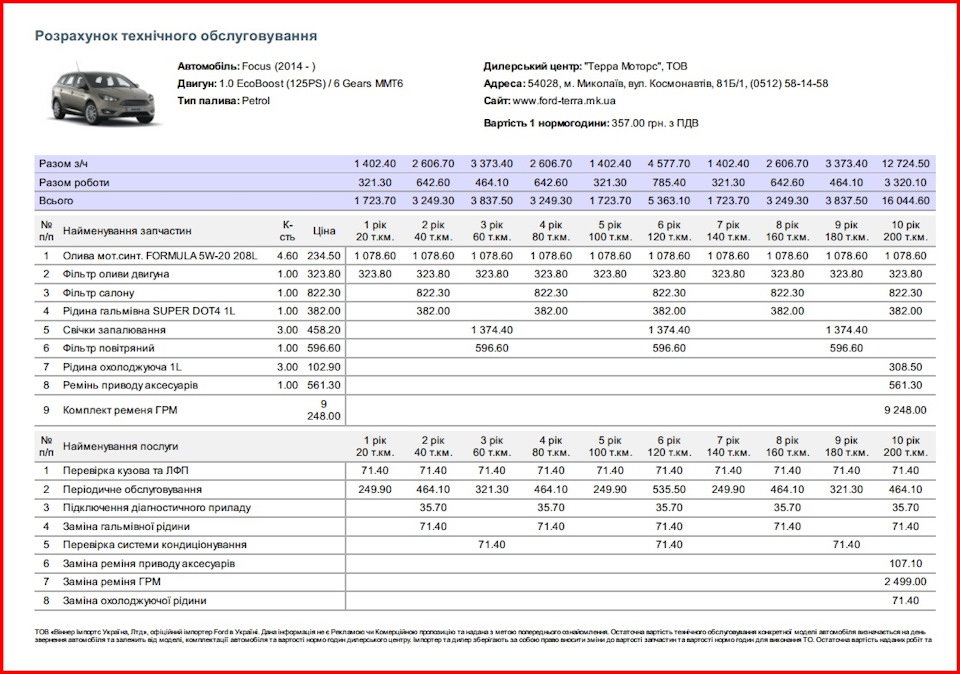Viewport: 960px width, 674px height.
Task: Select 'Перевірка системи кондиціонування' service name
Action: click(x=154, y=544)
